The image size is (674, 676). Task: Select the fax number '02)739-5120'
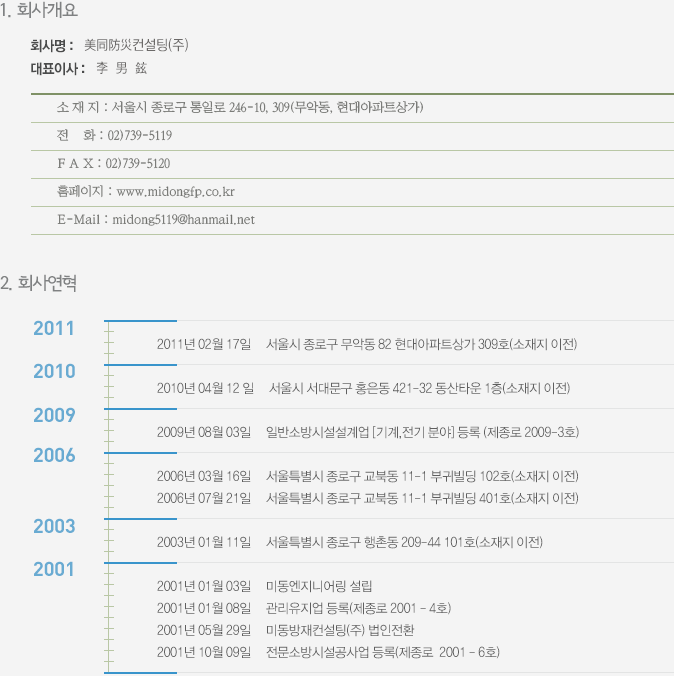(x=138, y=163)
